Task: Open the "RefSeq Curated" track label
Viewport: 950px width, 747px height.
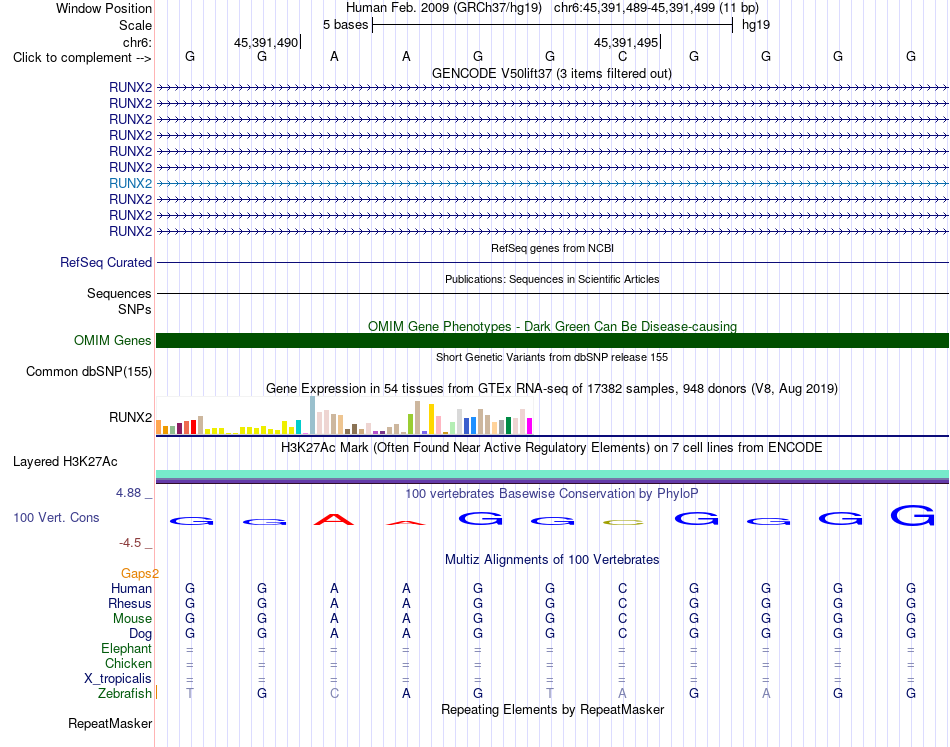Action: click(105, 262)
